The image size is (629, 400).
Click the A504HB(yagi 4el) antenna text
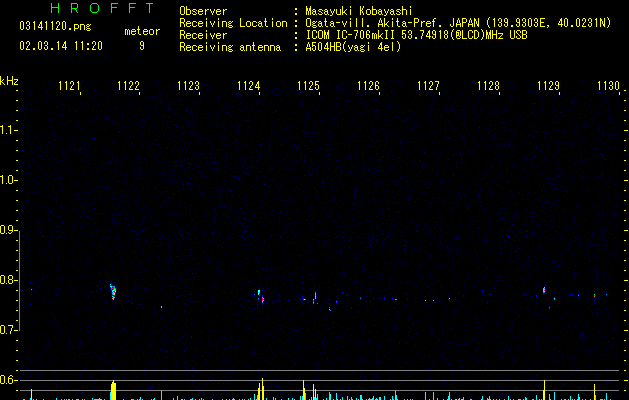(x=353, y=47)
